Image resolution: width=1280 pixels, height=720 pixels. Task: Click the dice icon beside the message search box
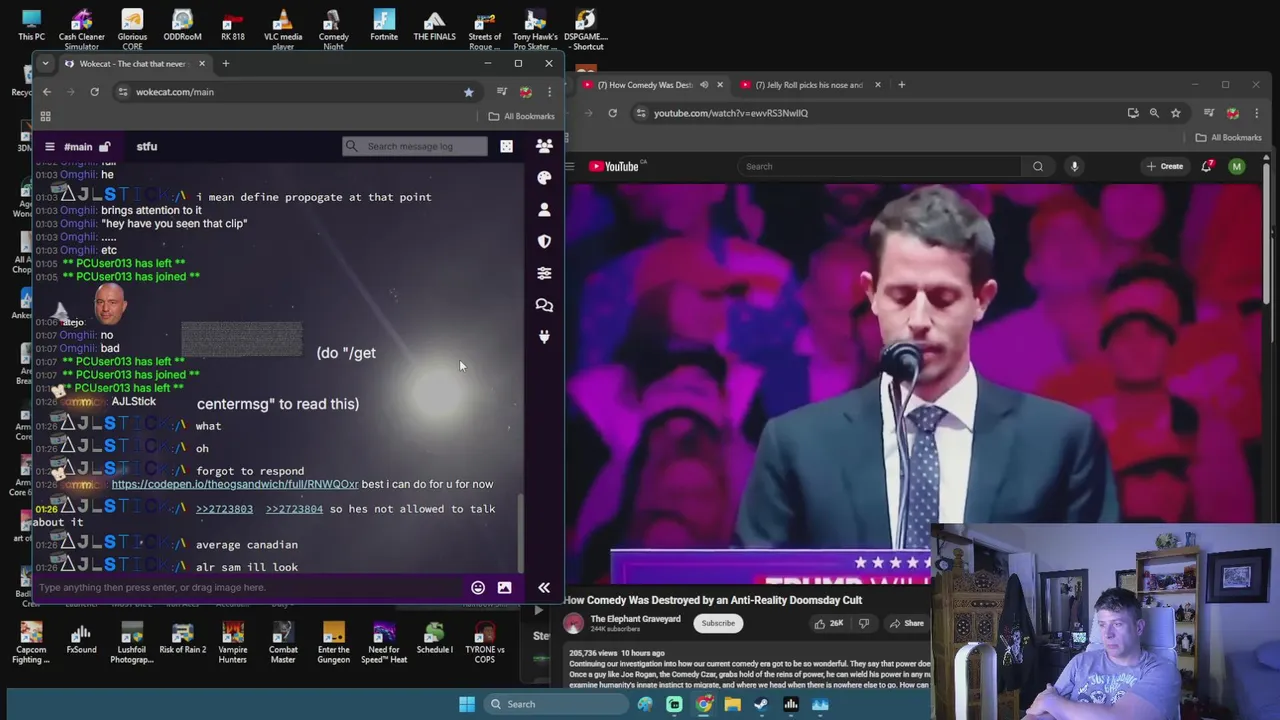pyautogui.click(x=506, y=146)
